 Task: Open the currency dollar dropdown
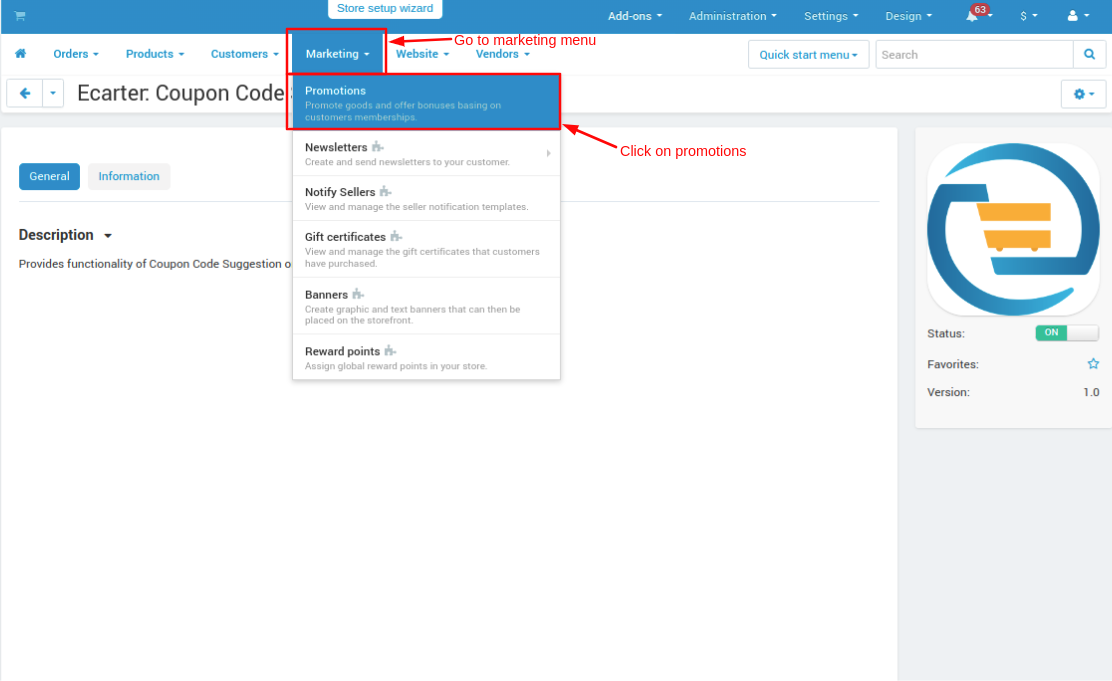pyautogui.click(x=1028, y=16)
